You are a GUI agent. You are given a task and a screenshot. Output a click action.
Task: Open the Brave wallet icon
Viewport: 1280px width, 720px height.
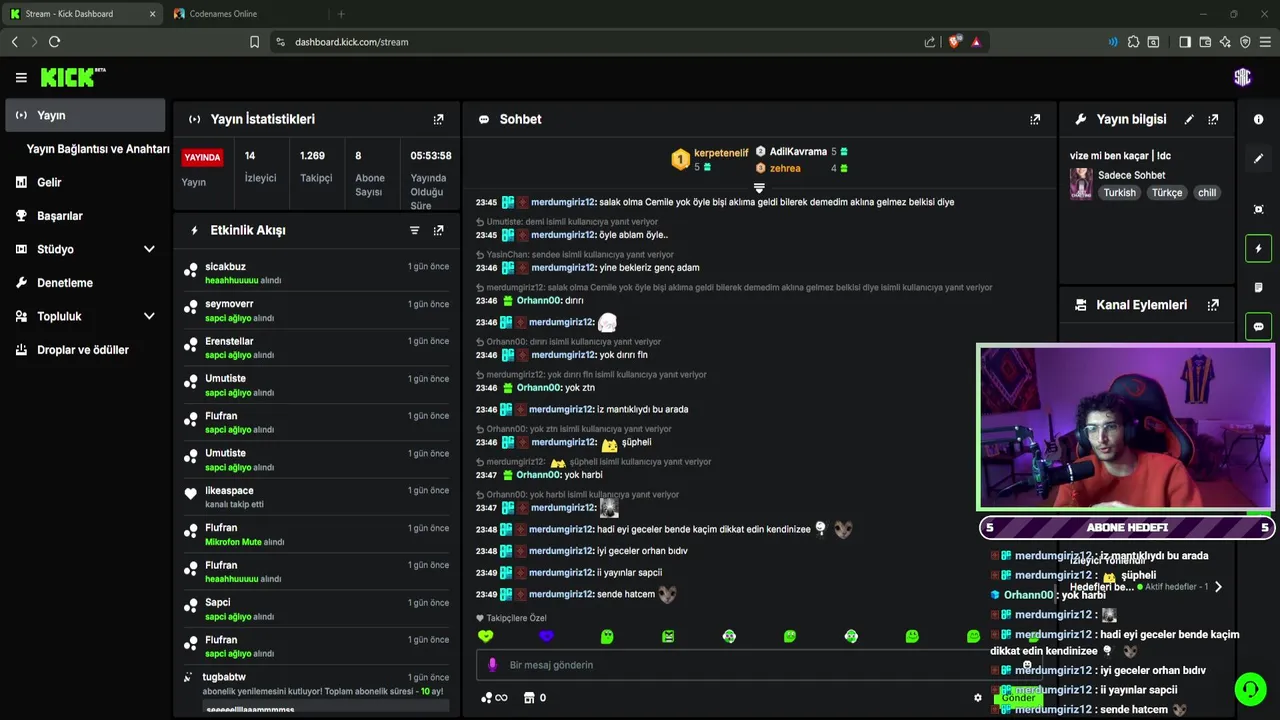tap(1205, 42)
